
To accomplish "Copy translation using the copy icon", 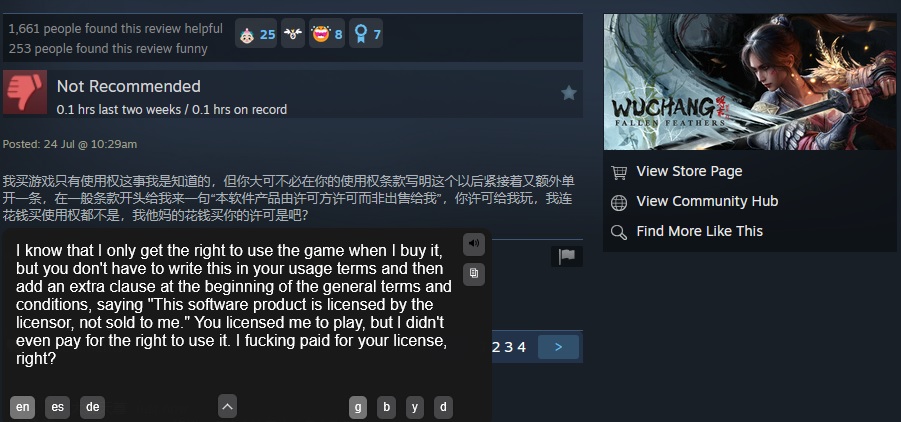I will 473,274.
